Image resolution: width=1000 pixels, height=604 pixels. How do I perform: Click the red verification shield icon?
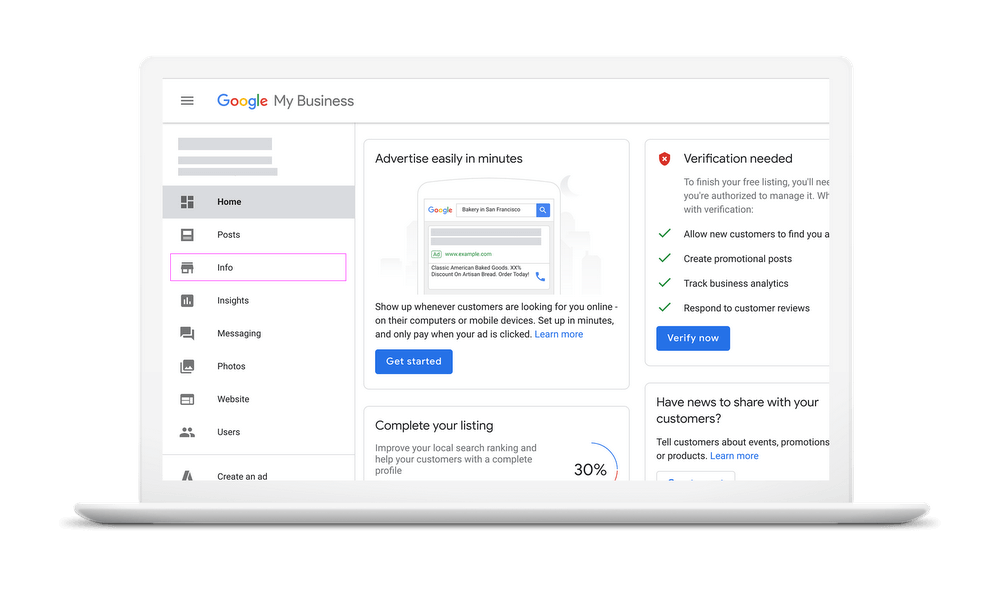[x=665, y=159]
